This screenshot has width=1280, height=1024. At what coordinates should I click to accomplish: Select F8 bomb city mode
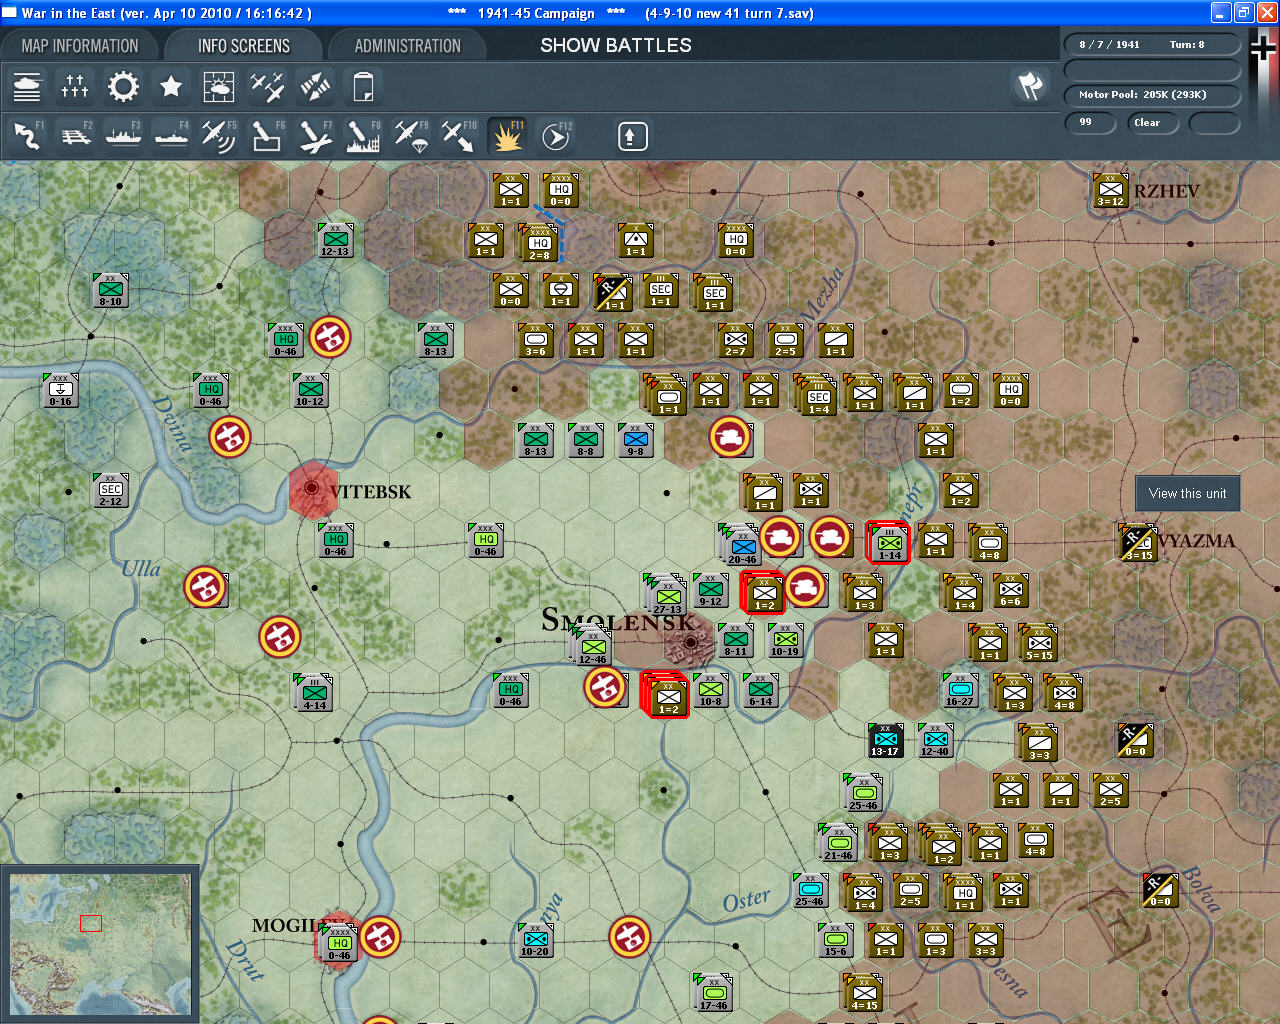pyautogui.click(x=363, y=136)
